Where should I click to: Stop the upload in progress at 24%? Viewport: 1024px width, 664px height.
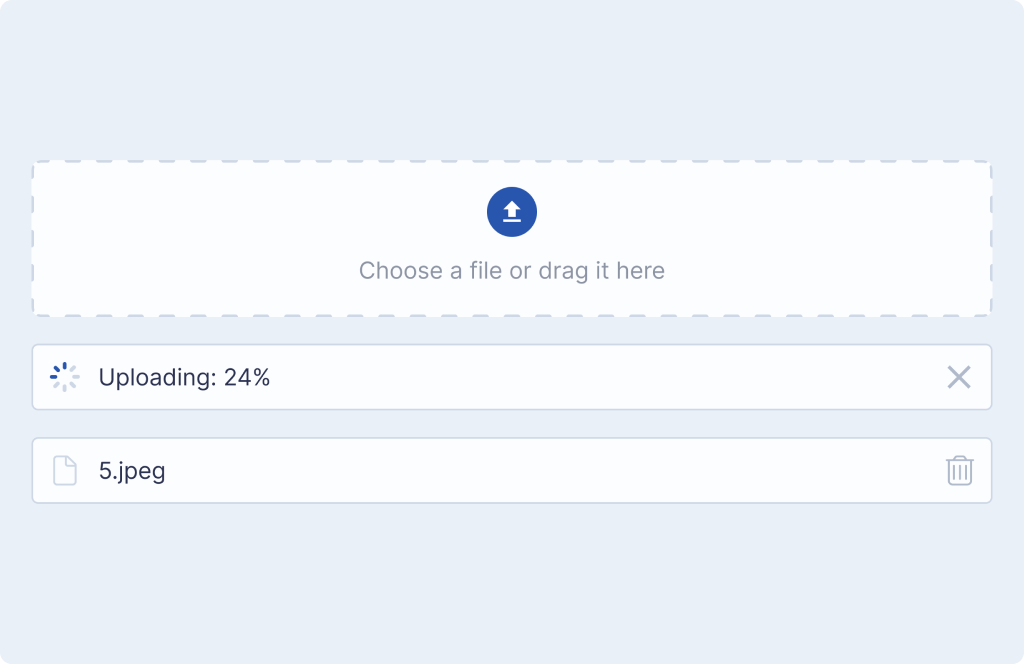[x=959, y=377]
